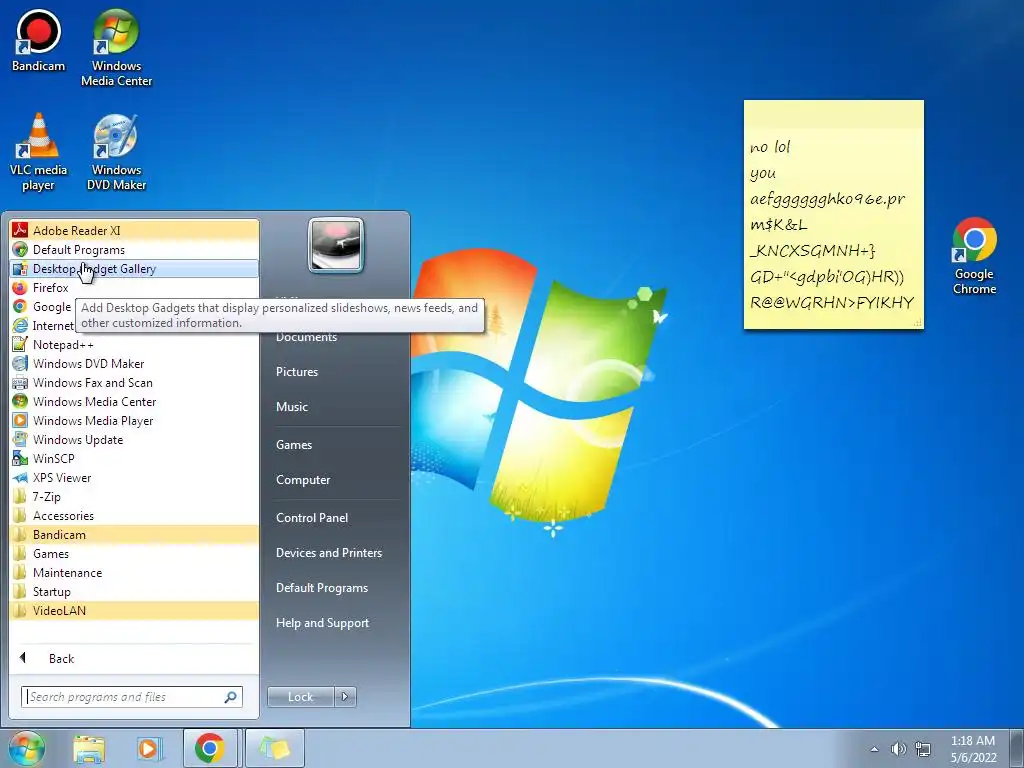Open XPS Viewer

pos(134,477)
